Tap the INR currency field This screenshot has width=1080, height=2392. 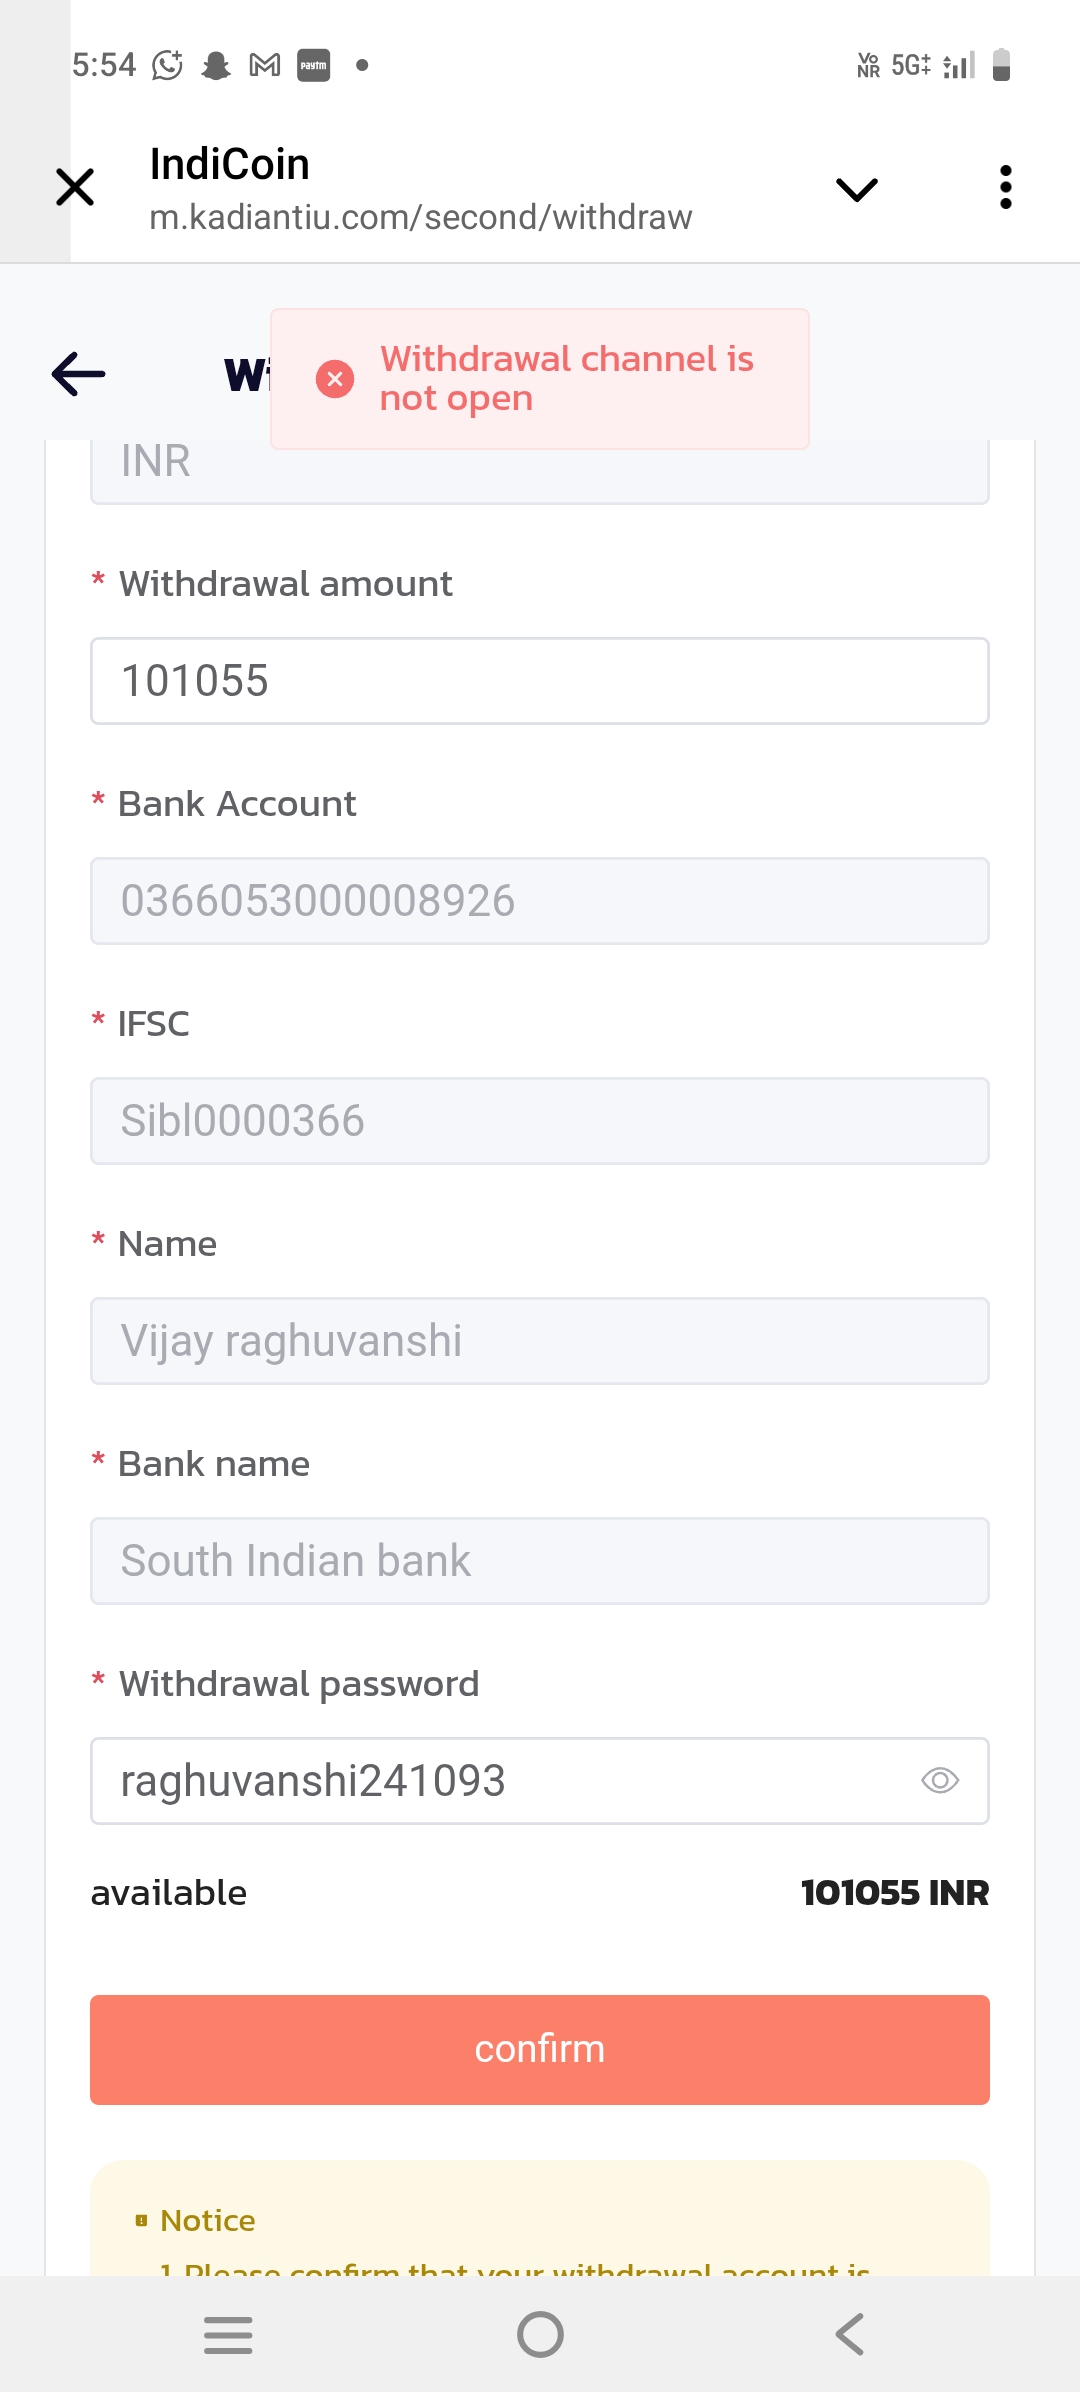click(x=540, y=468)
